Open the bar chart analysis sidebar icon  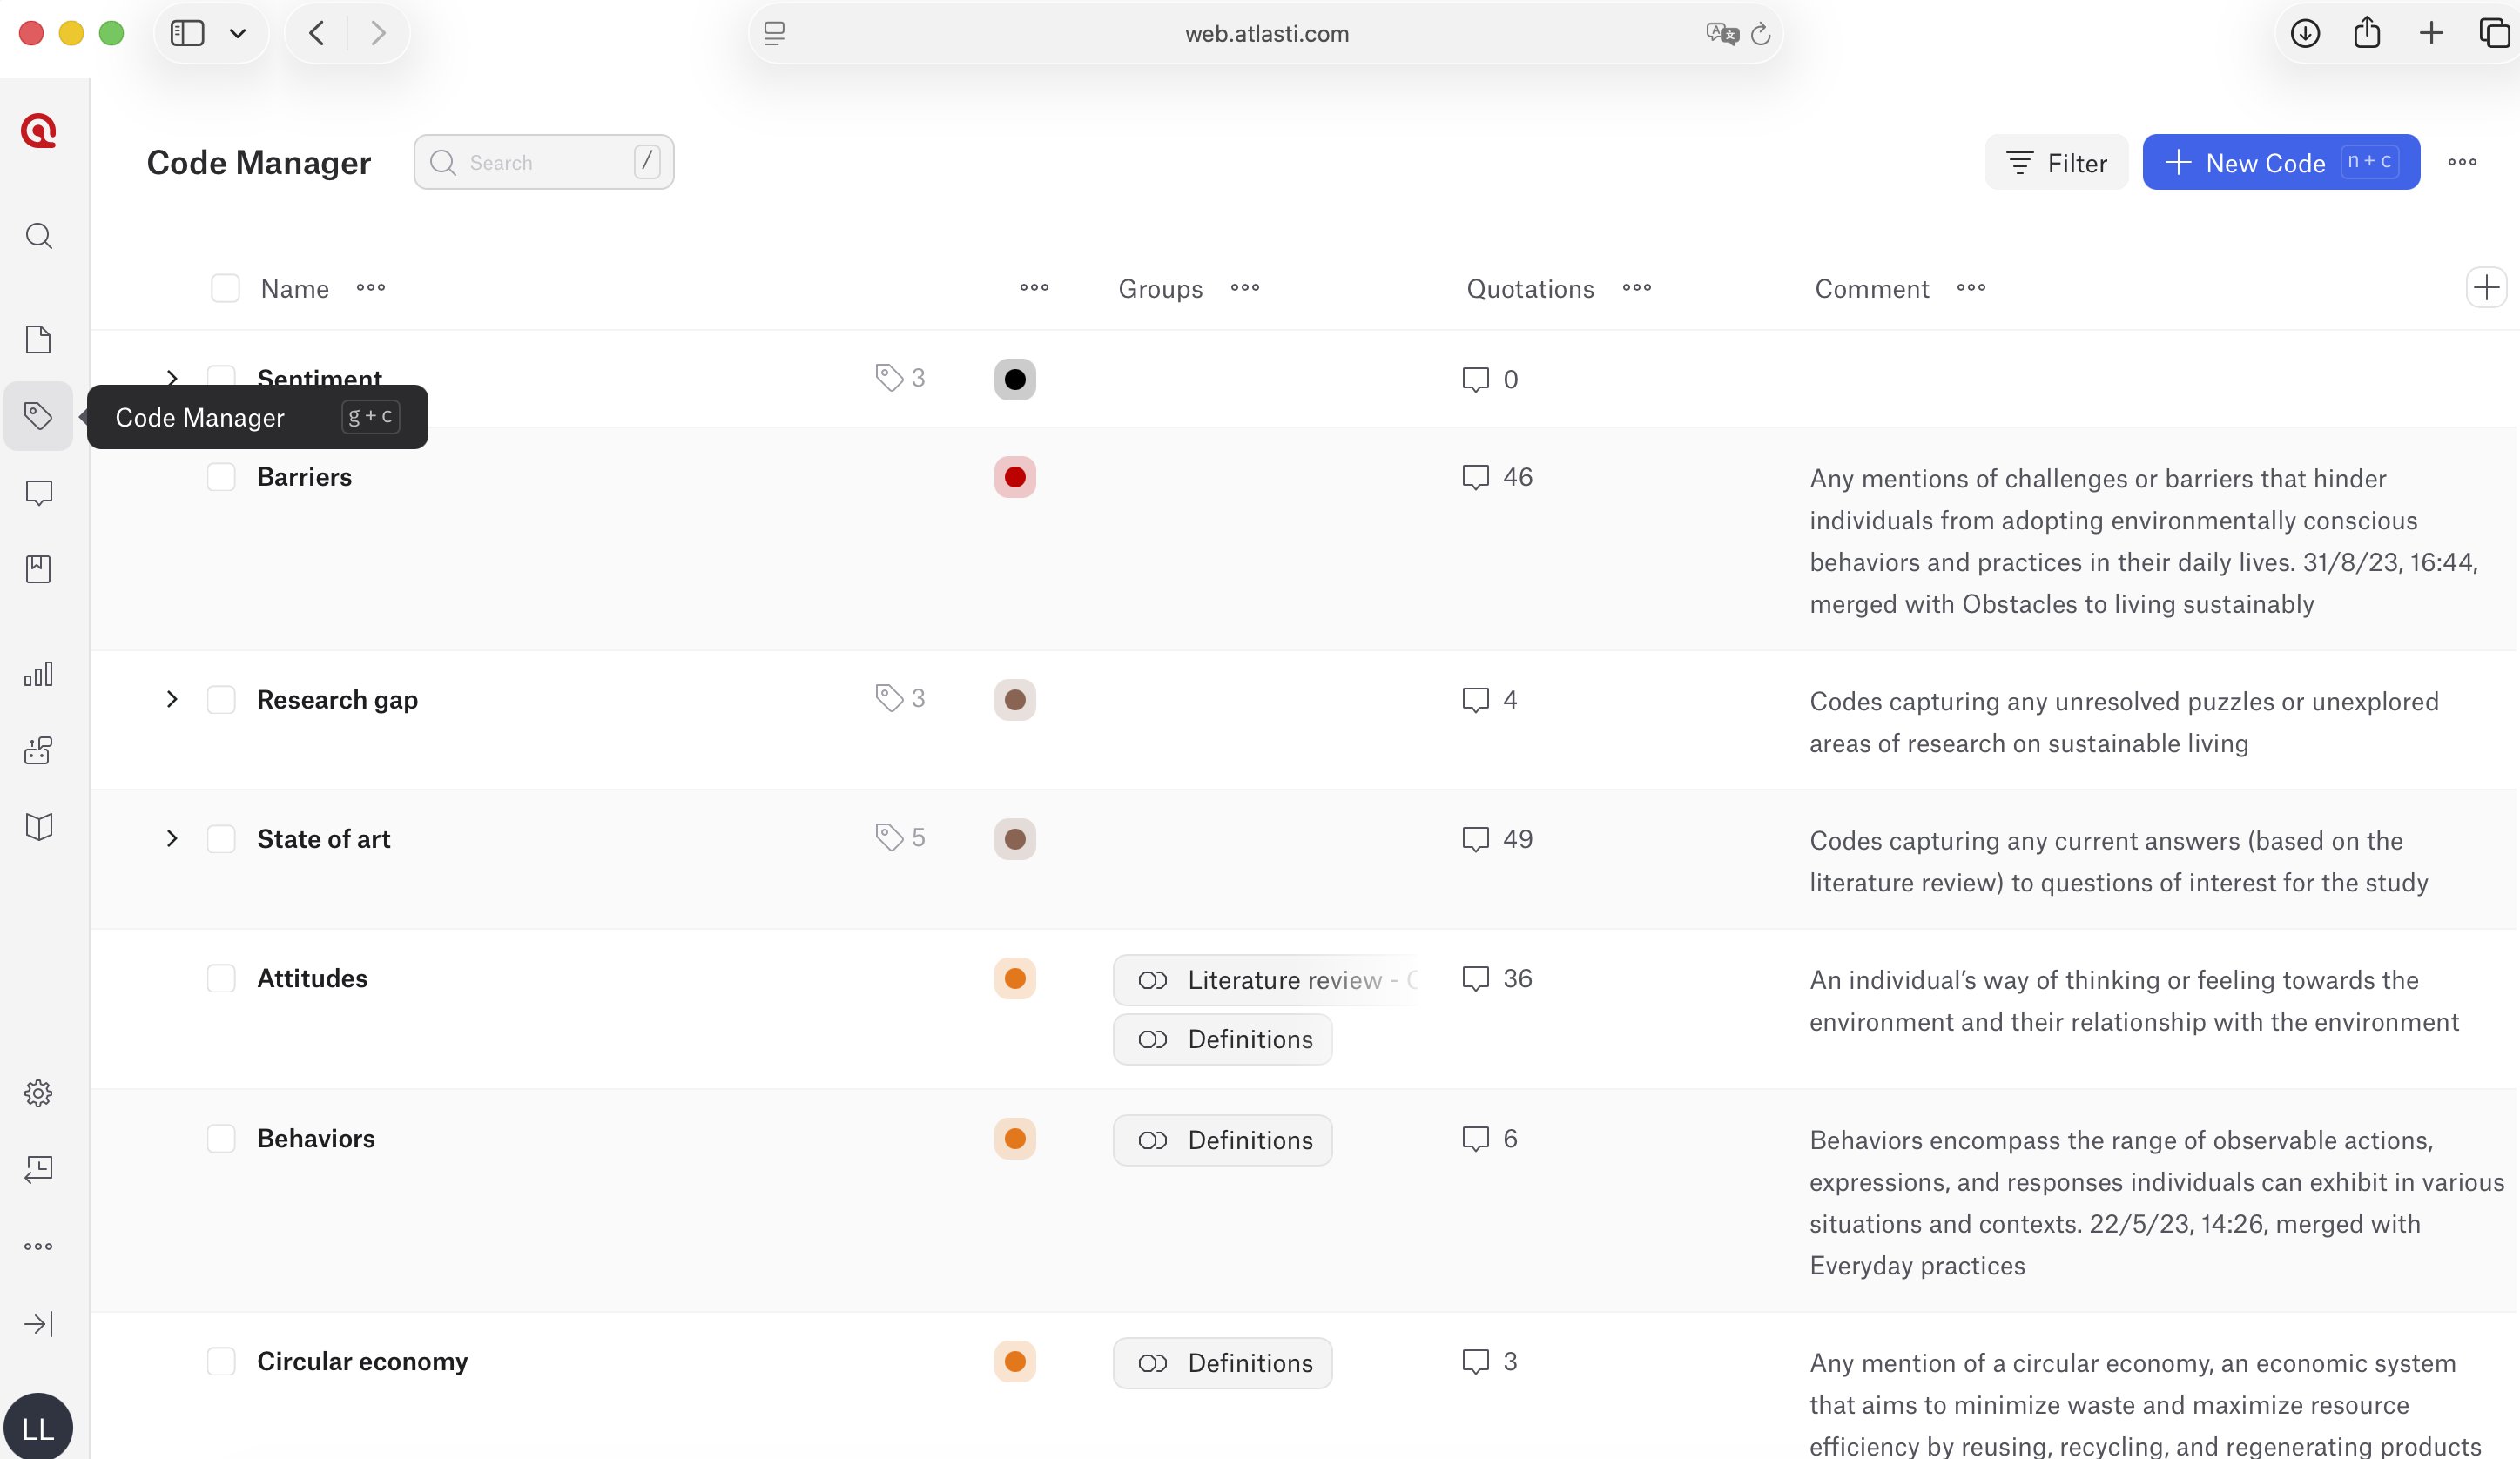[38, 674]
